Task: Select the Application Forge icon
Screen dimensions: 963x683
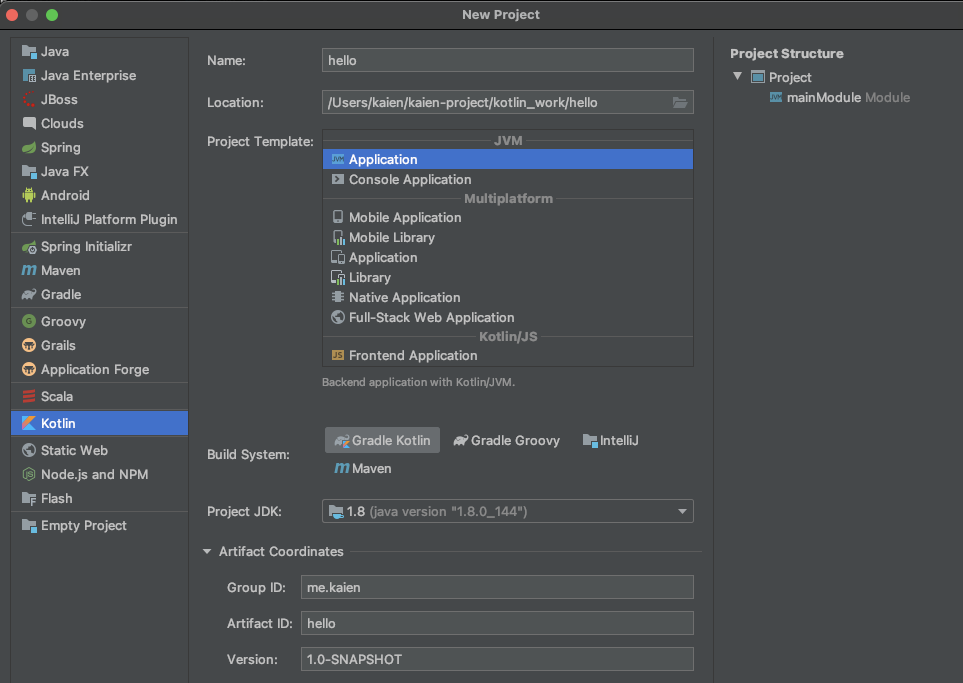Action: 29,369
